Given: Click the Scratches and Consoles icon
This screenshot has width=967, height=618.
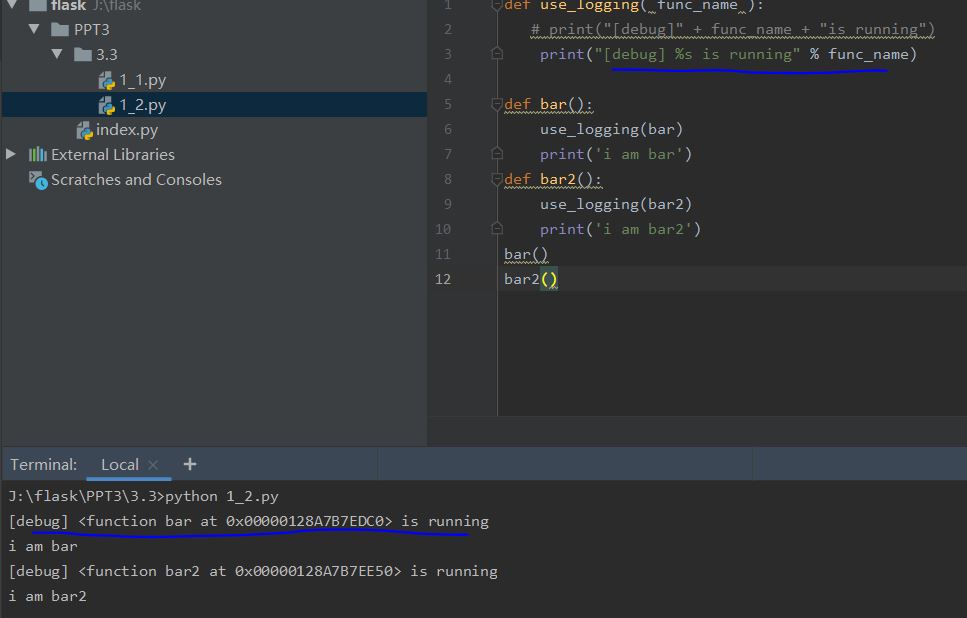Looking at the screenshot, I should (38, 180).
